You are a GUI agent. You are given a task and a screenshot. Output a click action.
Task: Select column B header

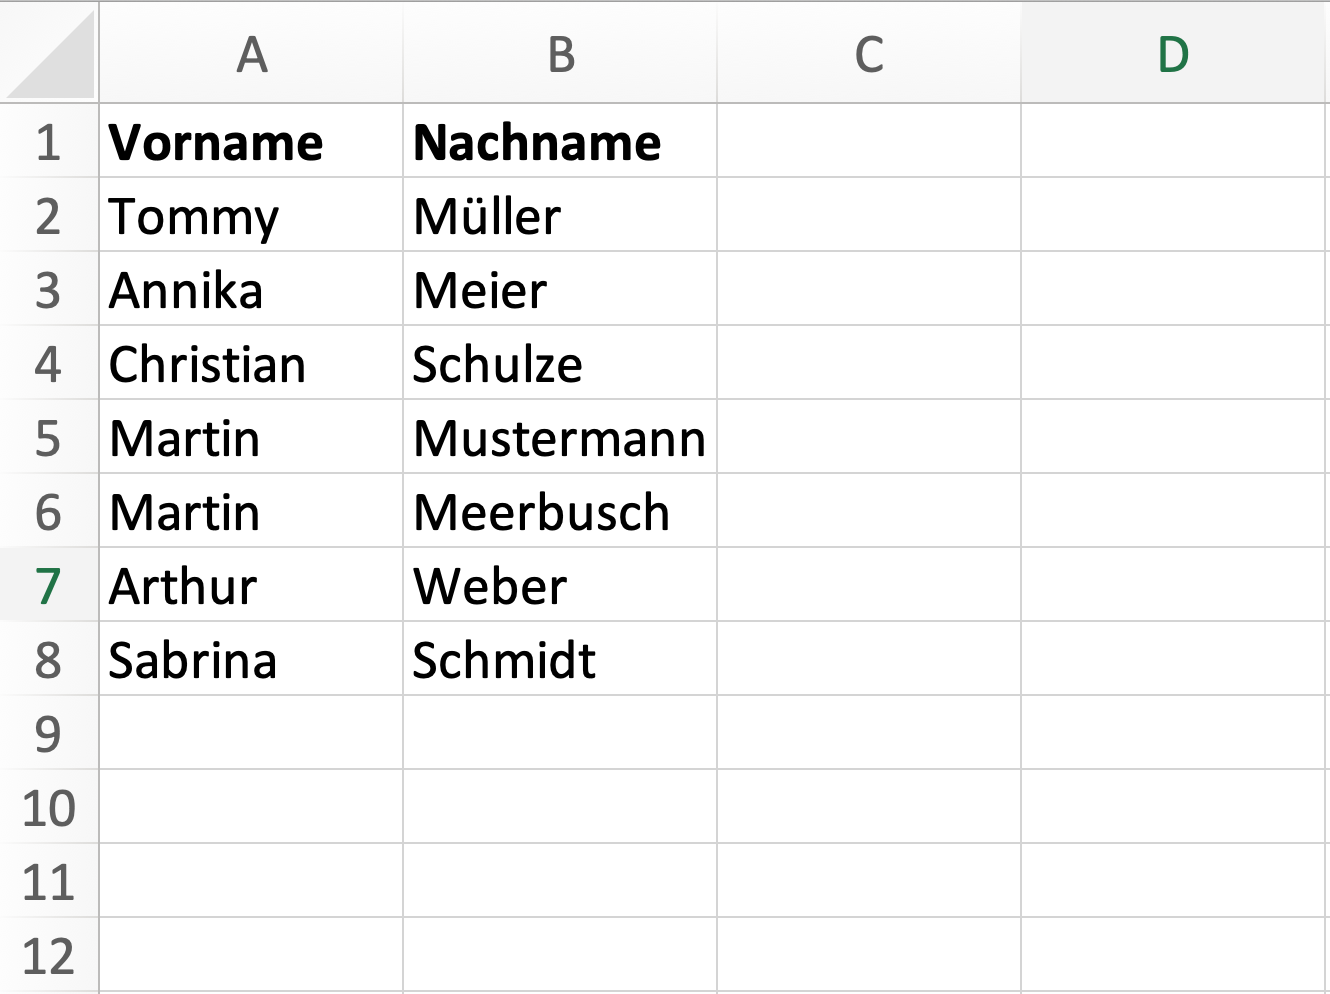pyautogui.click(x=561, y=54)
